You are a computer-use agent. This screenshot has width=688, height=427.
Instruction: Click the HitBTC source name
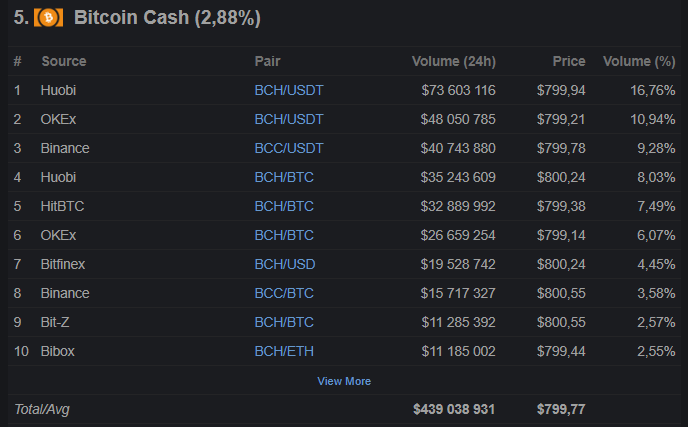pyautogui.click(x=62, y=206)
